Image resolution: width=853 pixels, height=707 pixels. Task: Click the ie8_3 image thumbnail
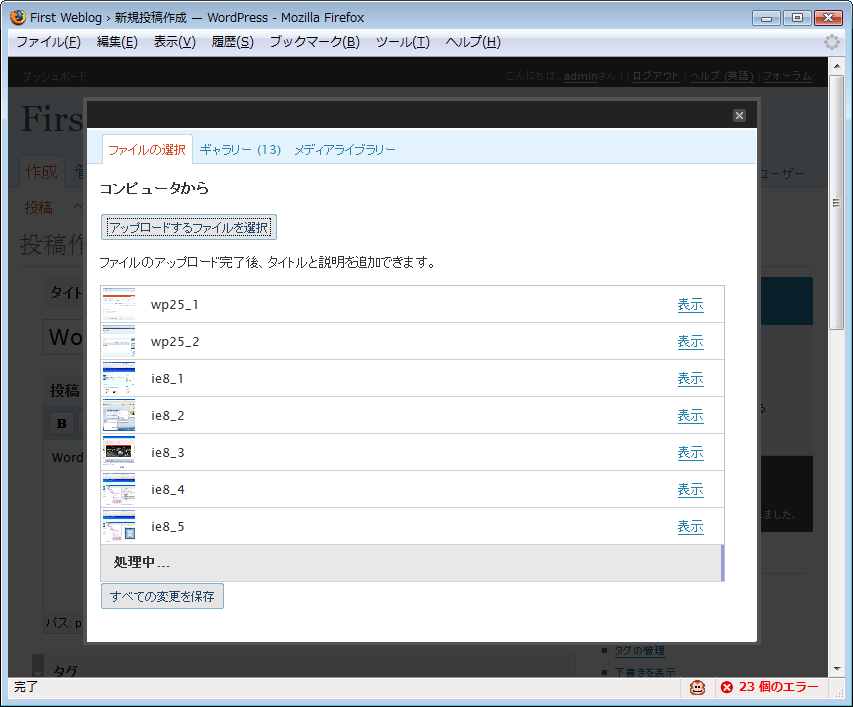click(x=118, y=453)
